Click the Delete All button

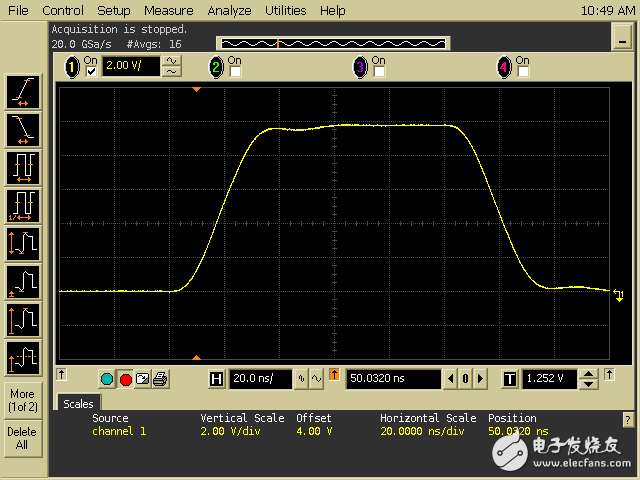pos(22,438)
